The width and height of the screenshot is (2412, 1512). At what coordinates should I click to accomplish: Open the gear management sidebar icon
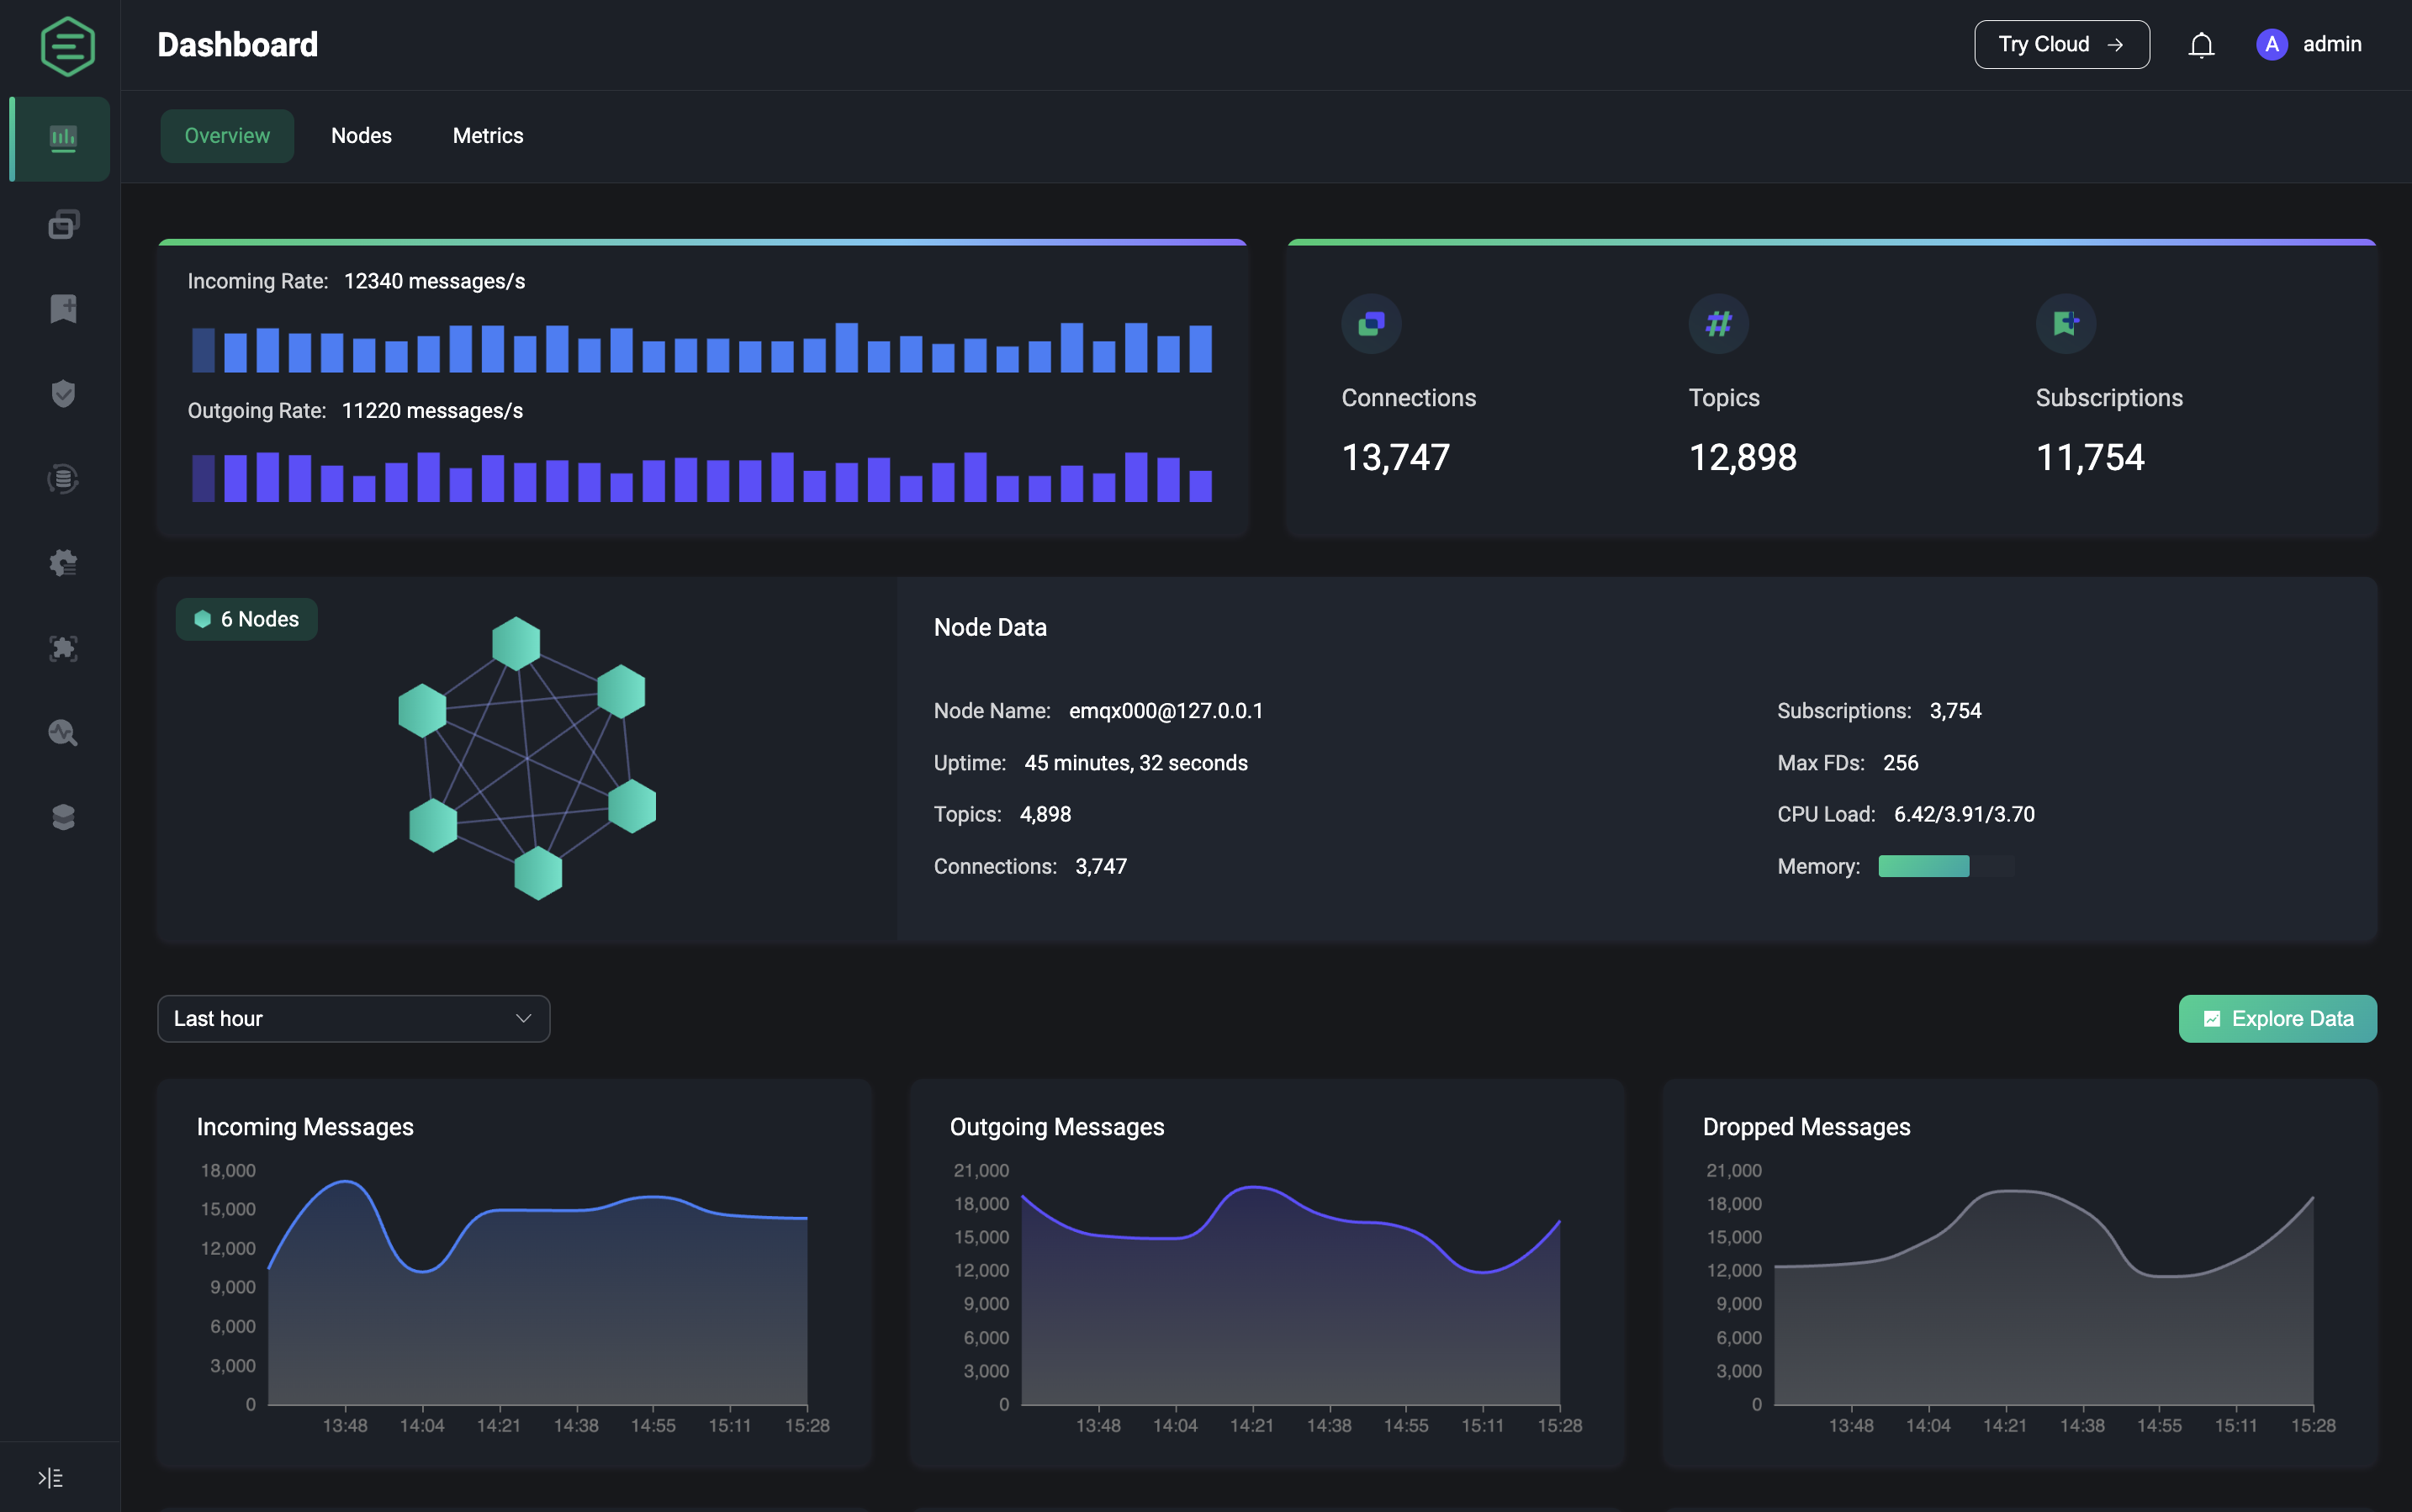click(63, 563)
